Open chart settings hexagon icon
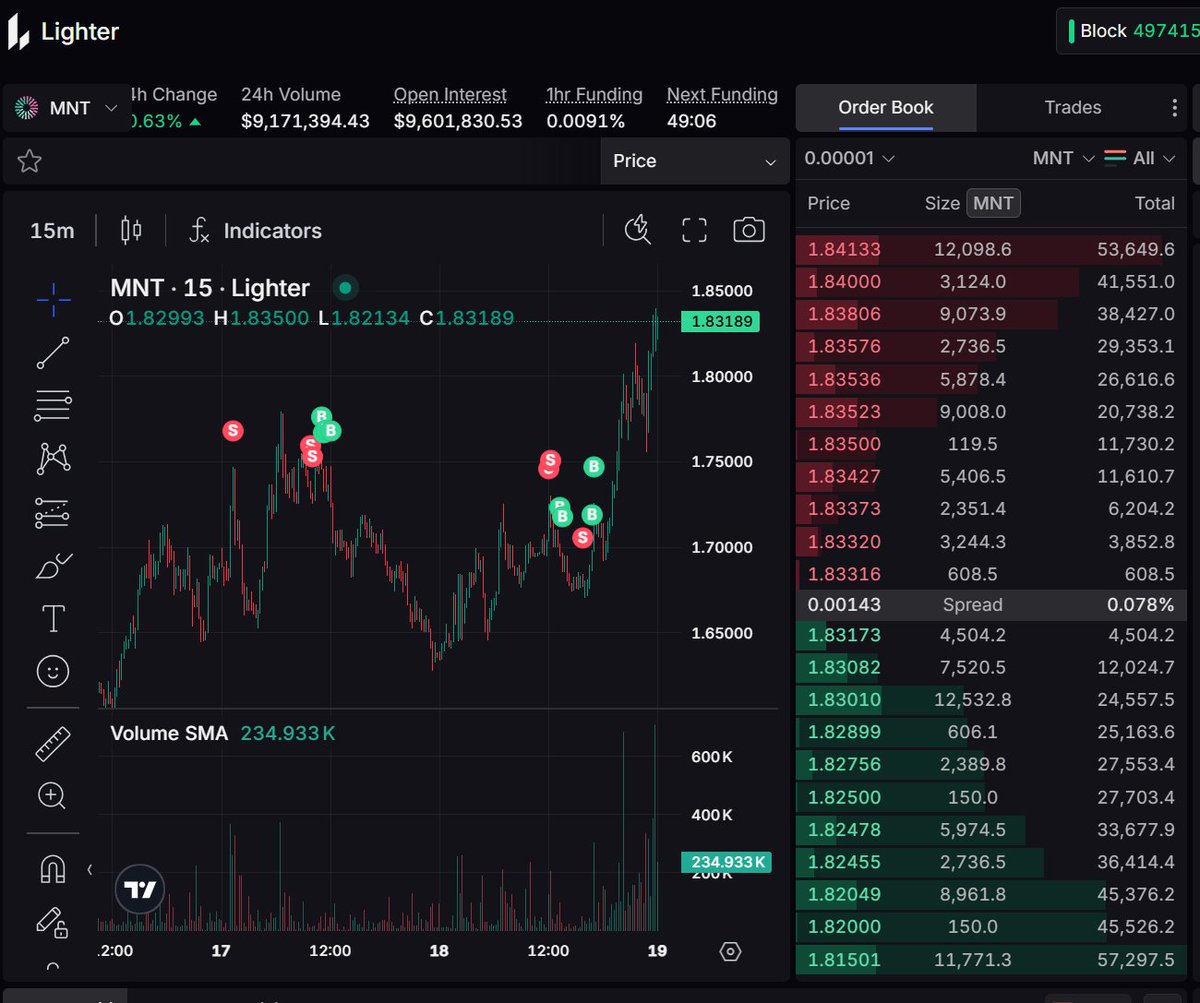 [730, 951]
